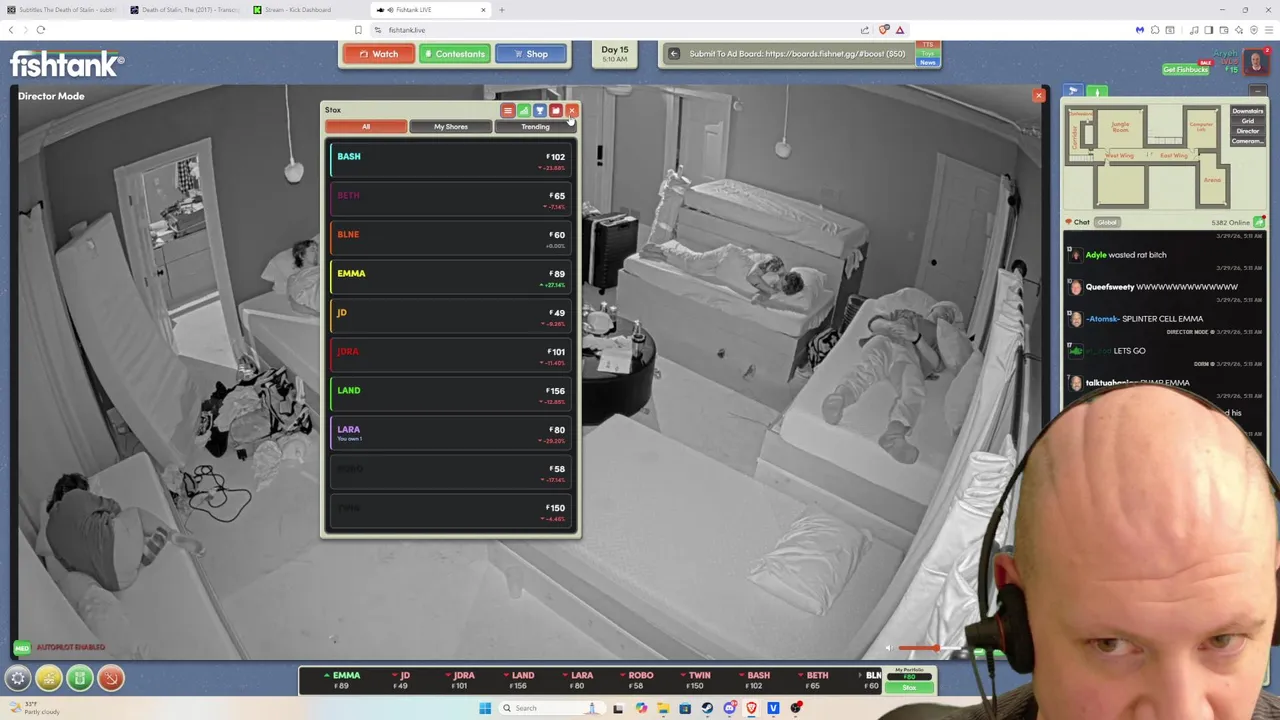This screenshot has height=720, width=1280.
Task: Bookmark this page
Action: pyautogui.click(x=358, y=30)
